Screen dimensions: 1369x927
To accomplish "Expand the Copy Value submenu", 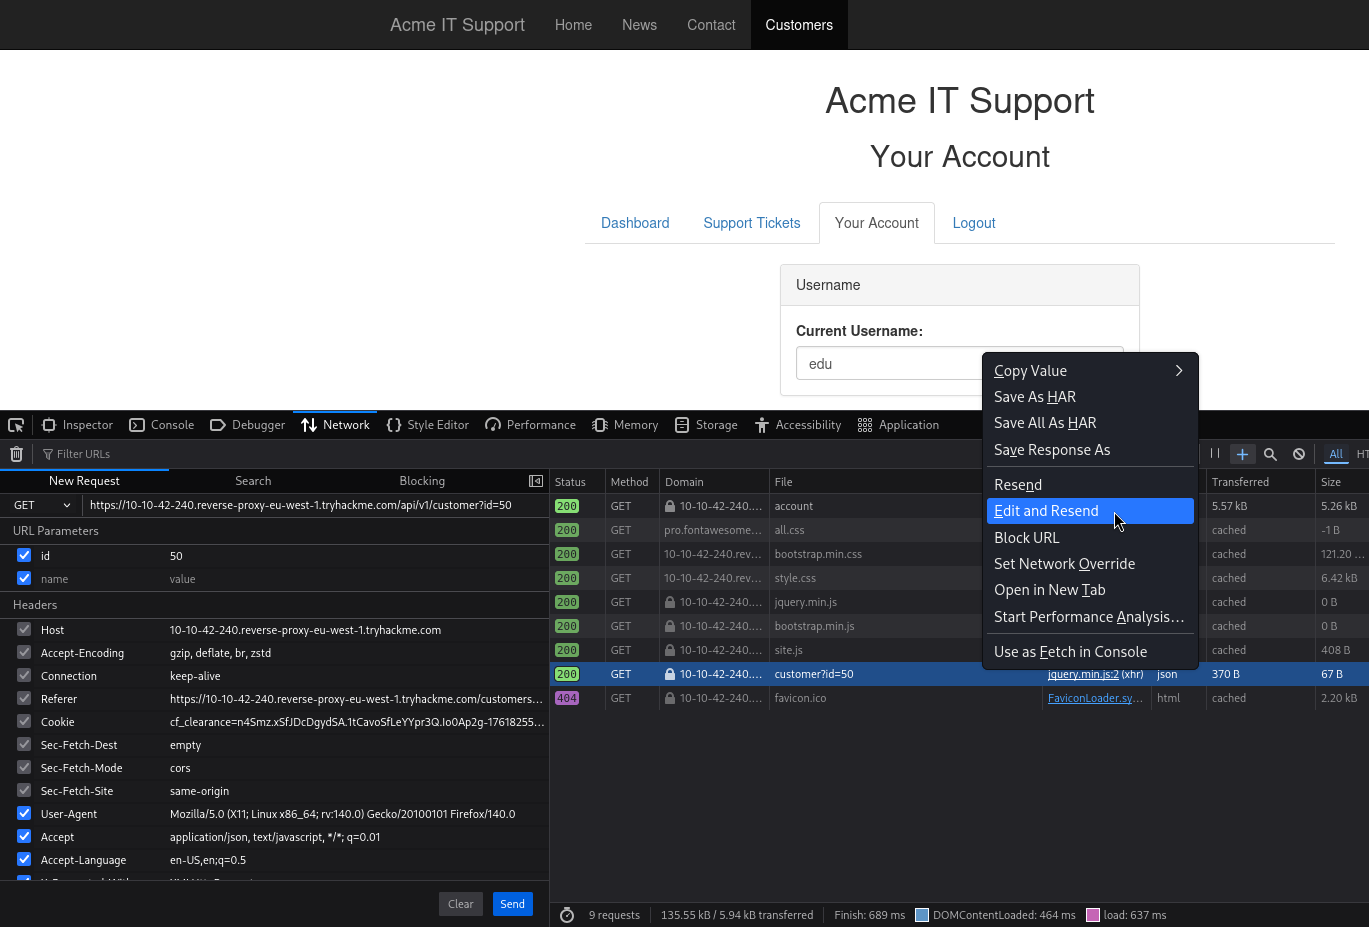I will (1090, 371).
